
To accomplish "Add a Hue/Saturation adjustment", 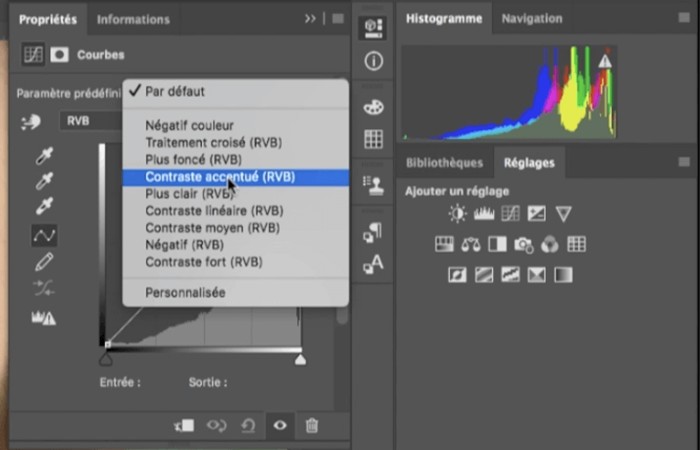I will click(444, 244).
